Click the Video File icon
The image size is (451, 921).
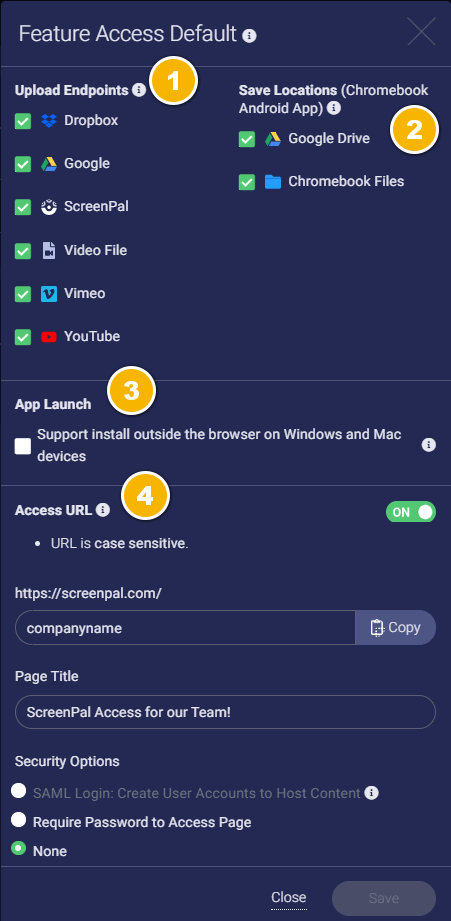(49, 250)
